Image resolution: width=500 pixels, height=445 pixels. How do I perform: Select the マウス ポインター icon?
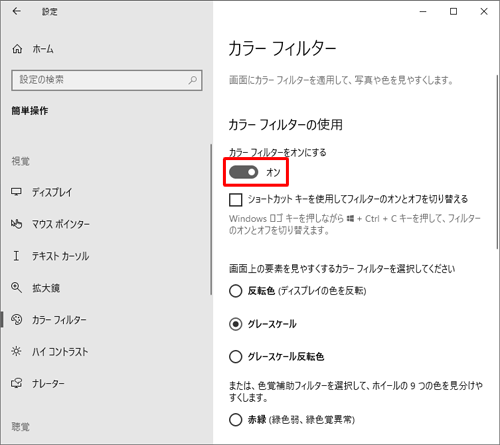point(16,224)
